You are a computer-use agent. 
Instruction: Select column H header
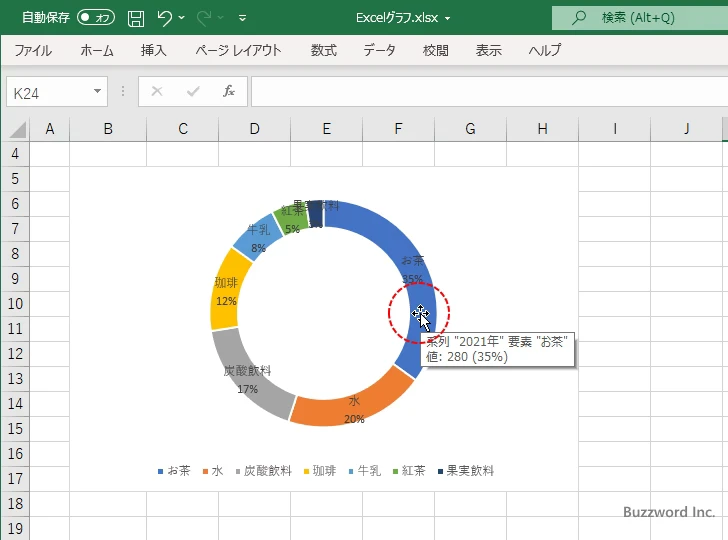(x=542, y=129)
